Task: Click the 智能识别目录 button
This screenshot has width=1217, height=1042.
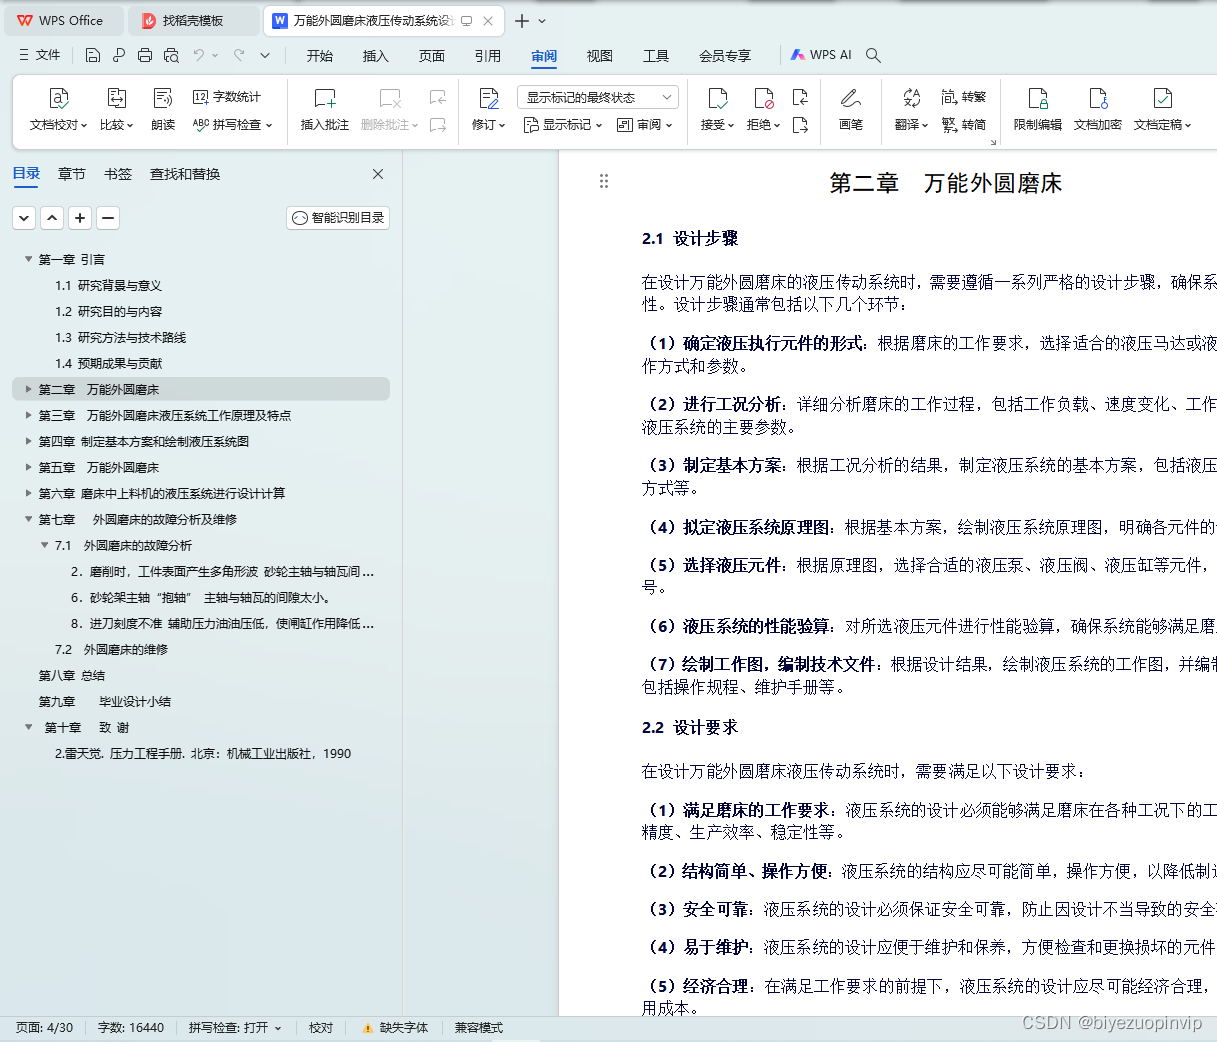Action: tap(338, 218)
